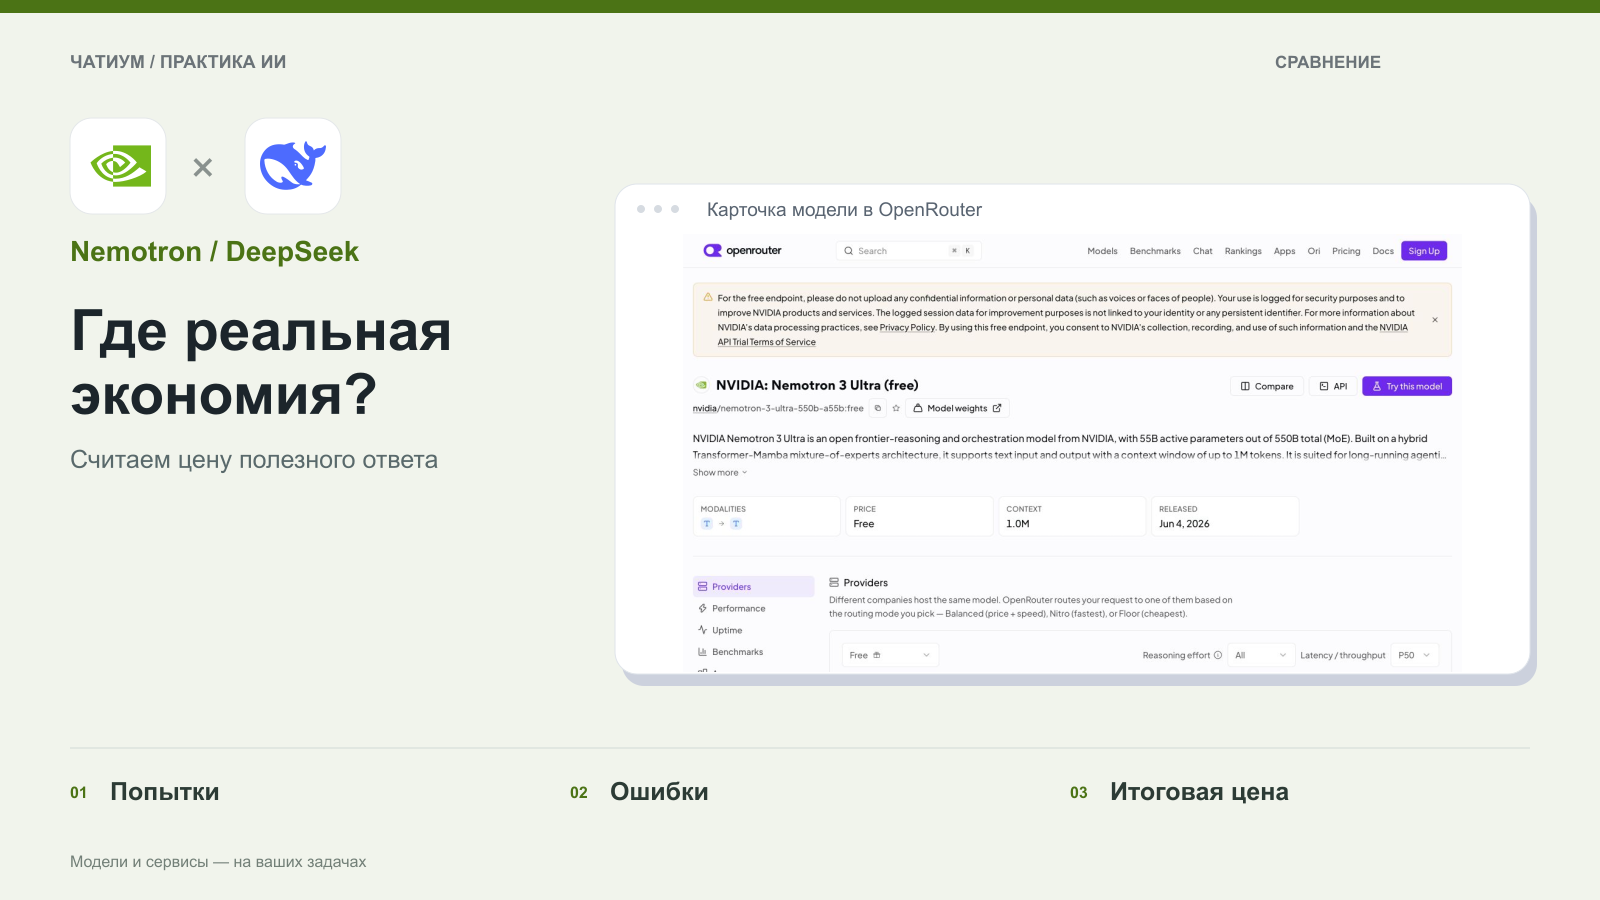Click the Providers section heading icon
The width and height of the screenshot is (1600, 900).
(834, 582)
